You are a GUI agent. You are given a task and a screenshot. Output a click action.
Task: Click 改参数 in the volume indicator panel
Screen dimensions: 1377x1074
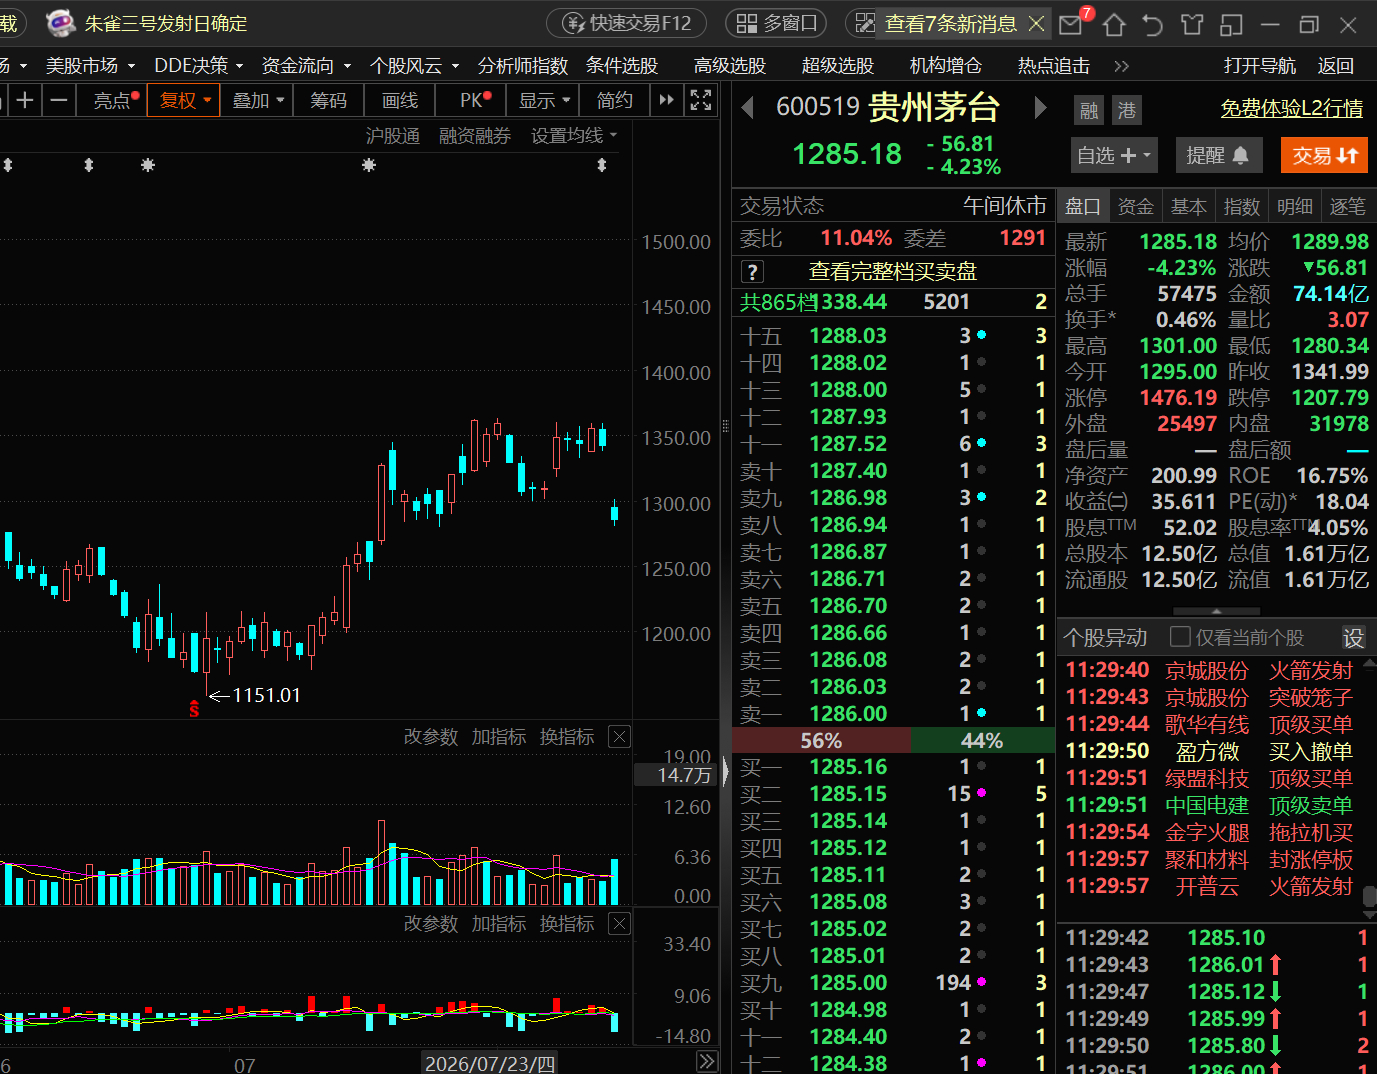pyautogui.click(x=431, y=737)
